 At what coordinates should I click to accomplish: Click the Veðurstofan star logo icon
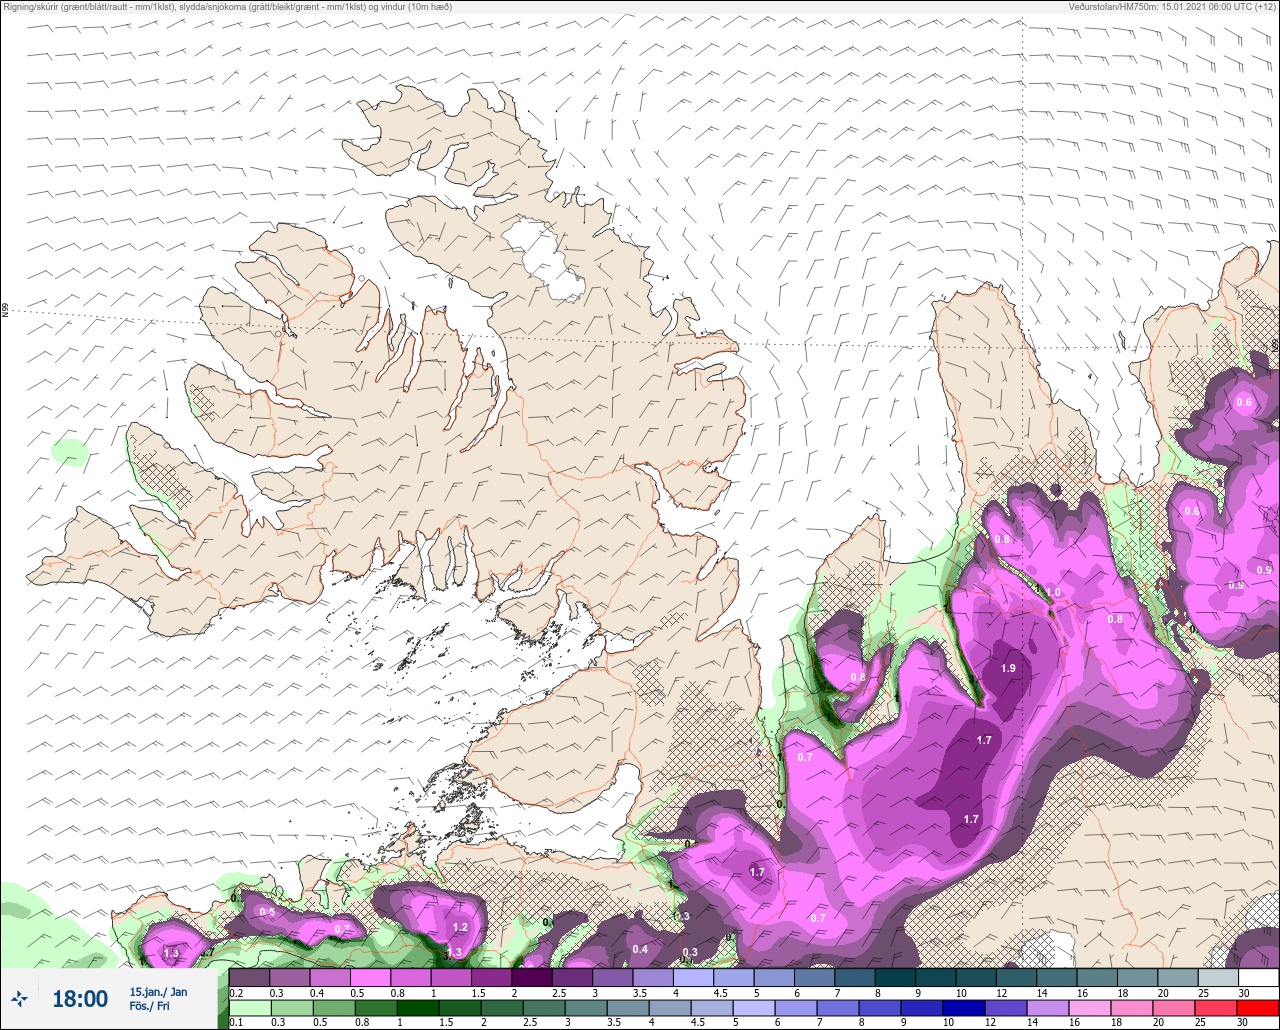pos(19,998)
